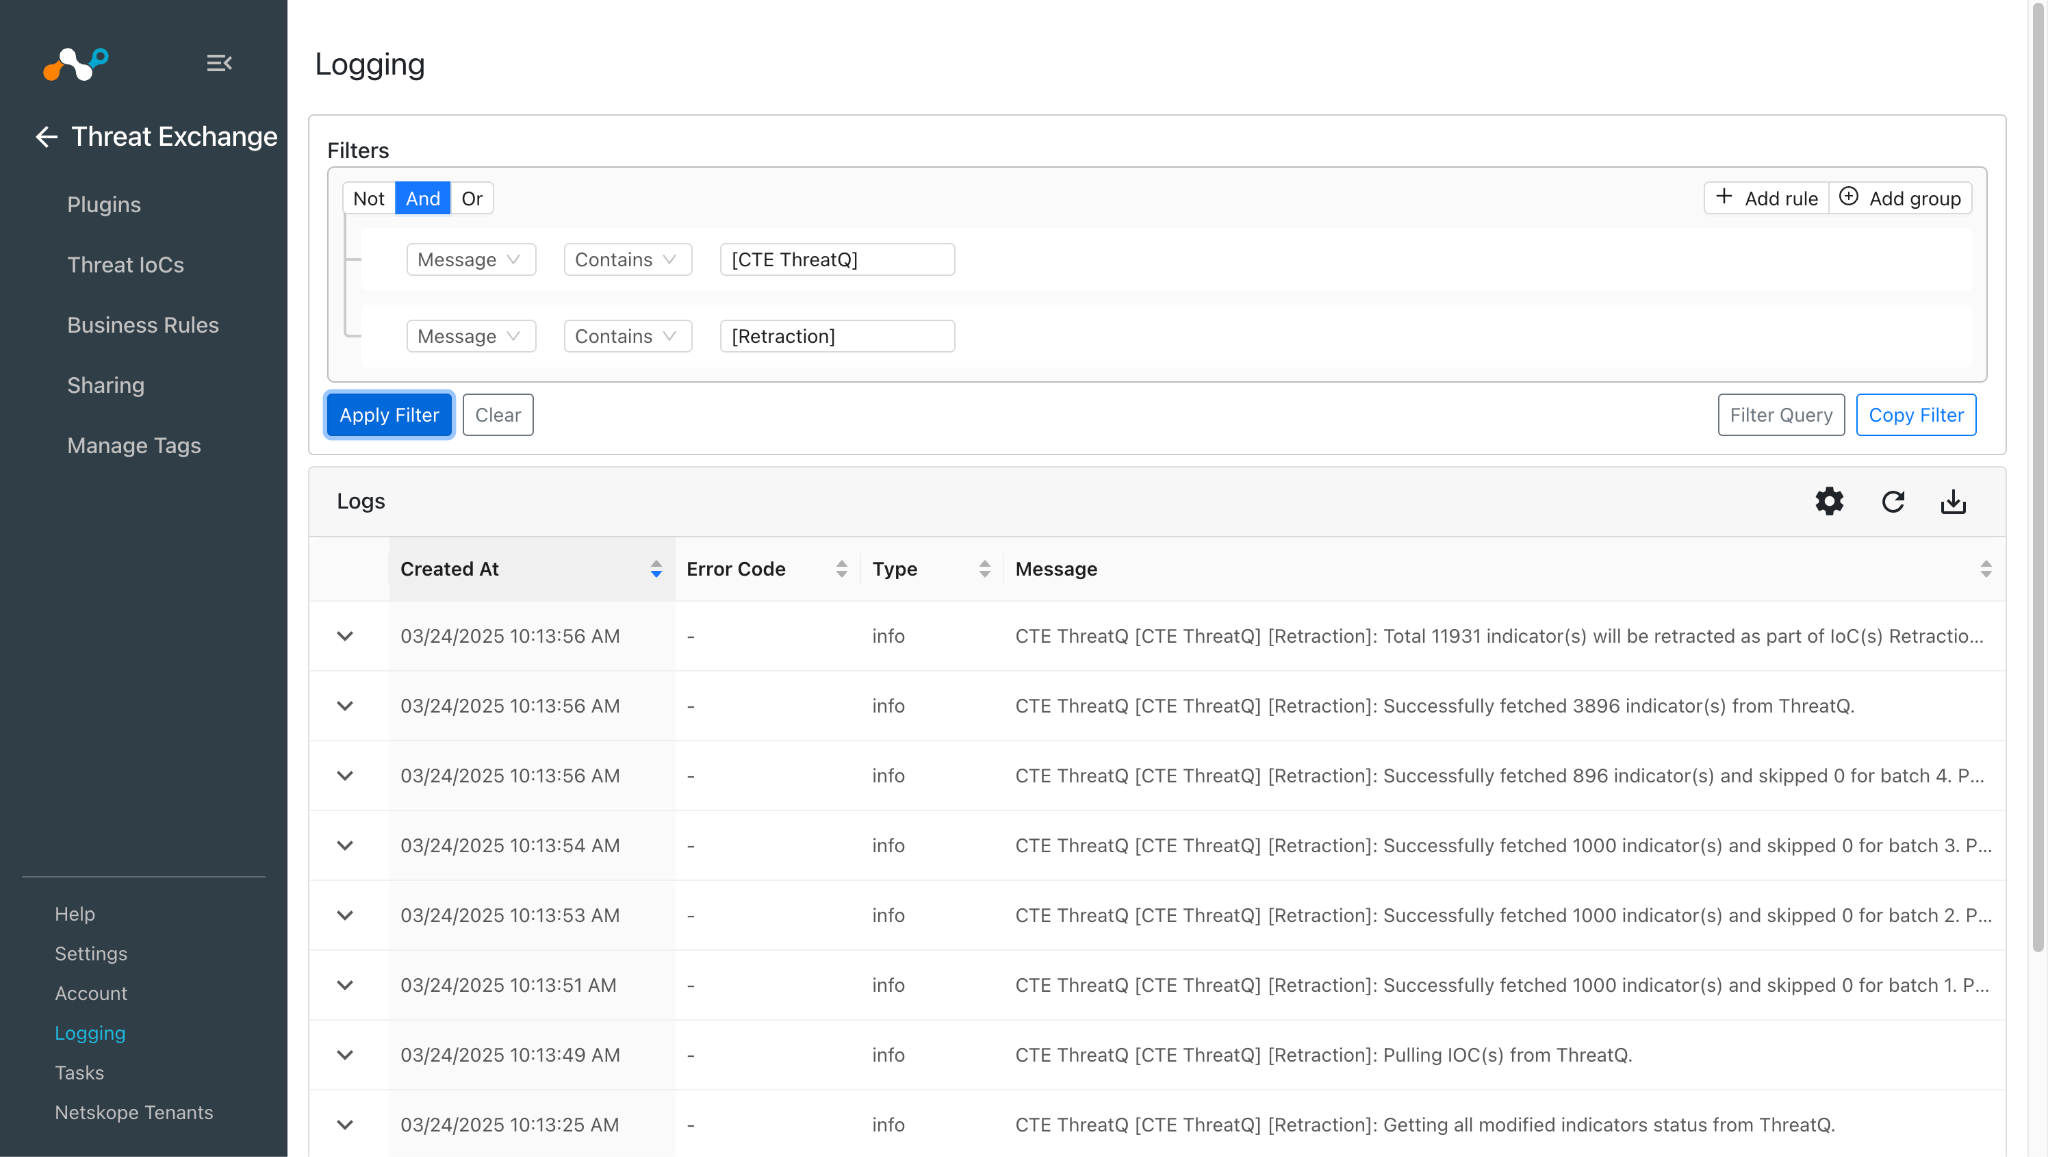The image size is (2048, 1157).
Task: Copy the filter
Action: (1916, 415)
